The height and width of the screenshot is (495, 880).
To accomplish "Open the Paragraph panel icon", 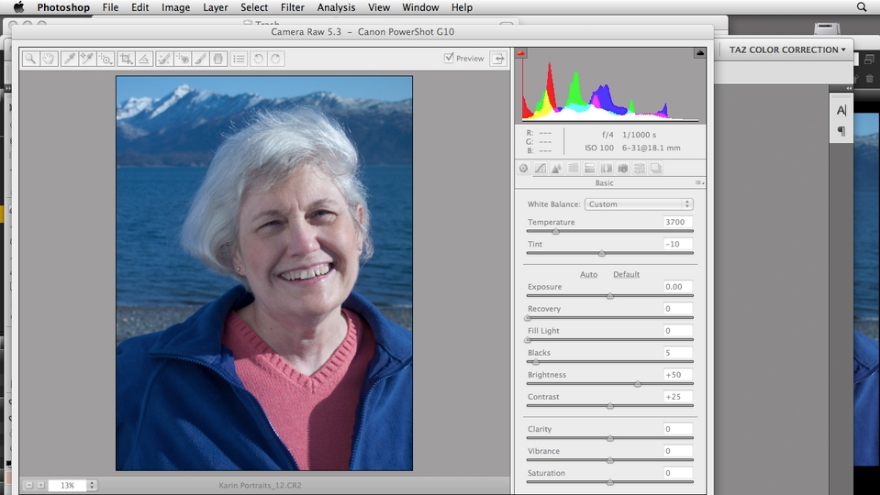I will click(x=841, y=131).
